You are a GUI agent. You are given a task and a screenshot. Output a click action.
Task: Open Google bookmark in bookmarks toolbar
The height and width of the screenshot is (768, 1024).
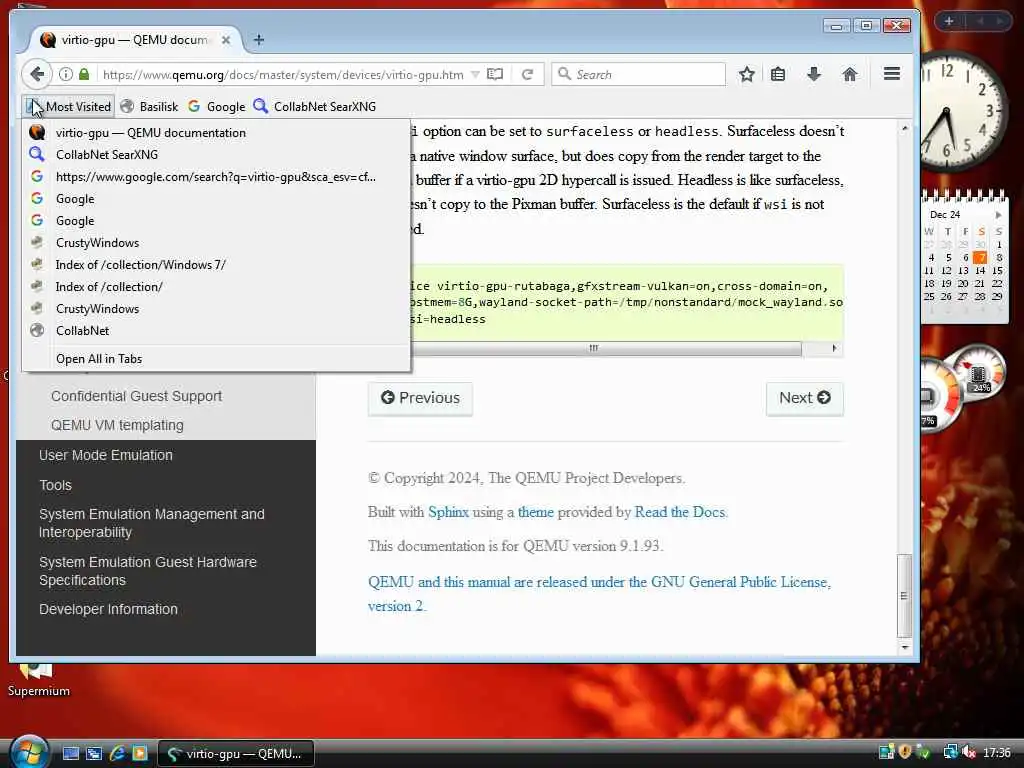click(217, 106)
